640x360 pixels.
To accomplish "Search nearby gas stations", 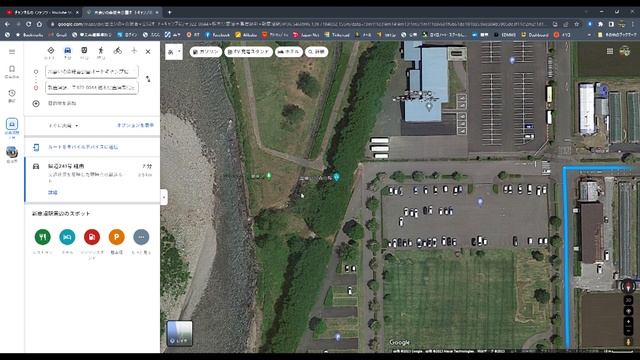I will (x=92, y=237).
